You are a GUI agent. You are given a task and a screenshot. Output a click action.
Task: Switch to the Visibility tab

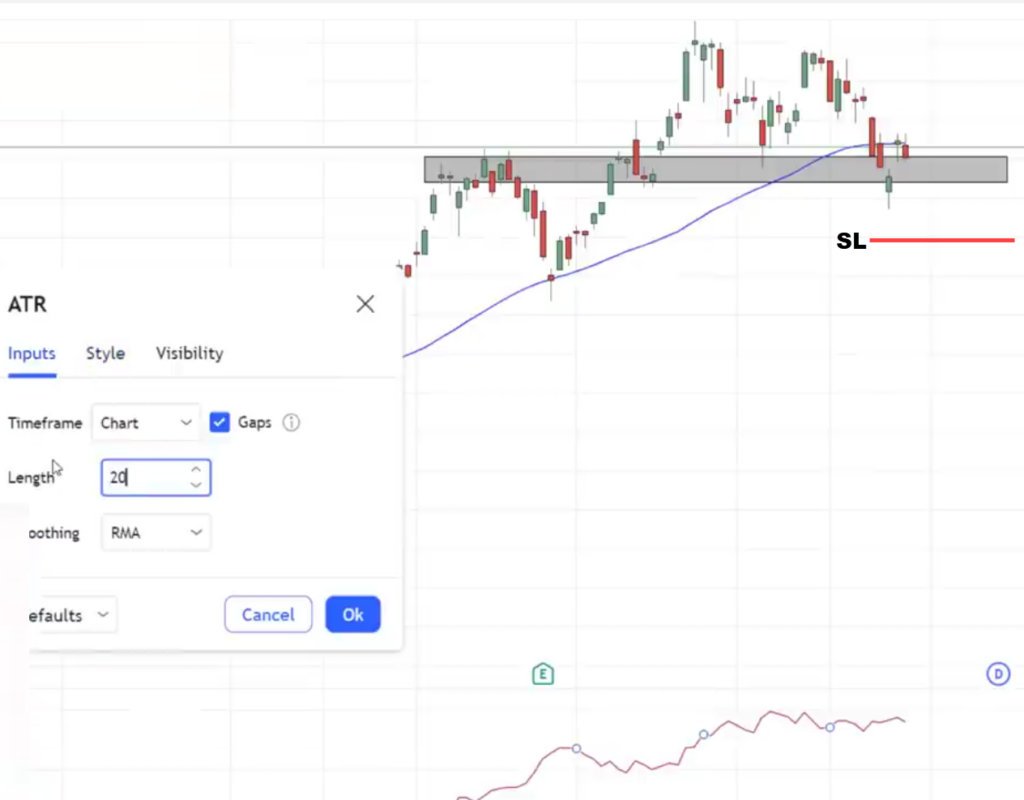tap(189, 353)
